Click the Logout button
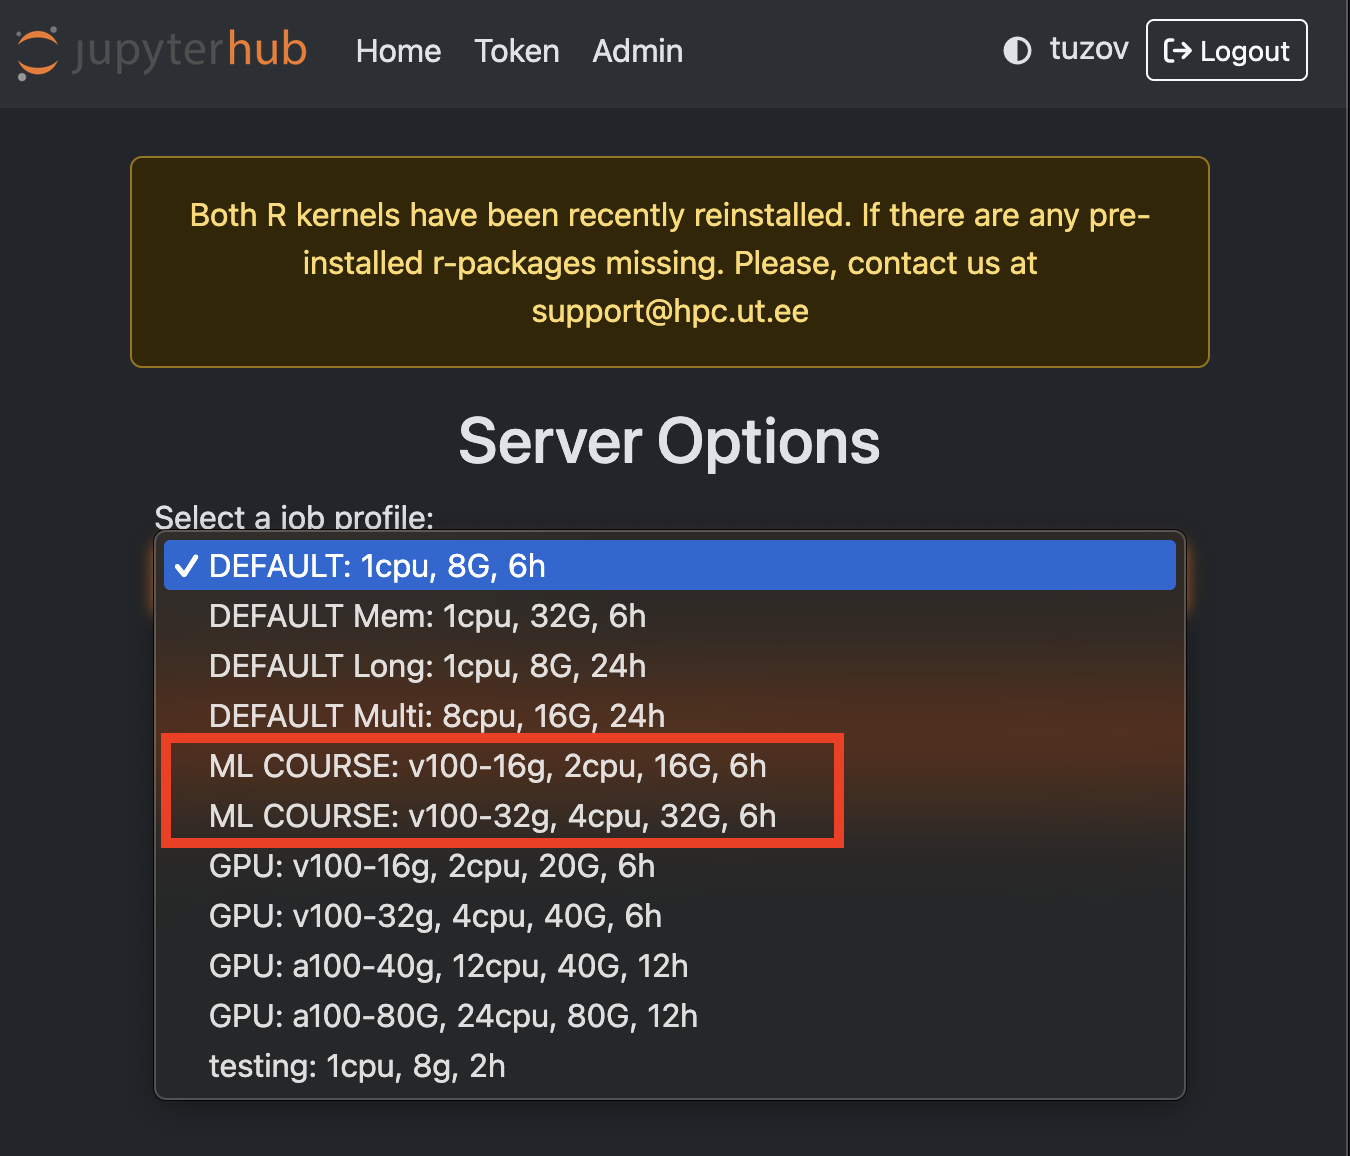The height and width of the screenshot is (1156, 1350). tap(1226, 50)
